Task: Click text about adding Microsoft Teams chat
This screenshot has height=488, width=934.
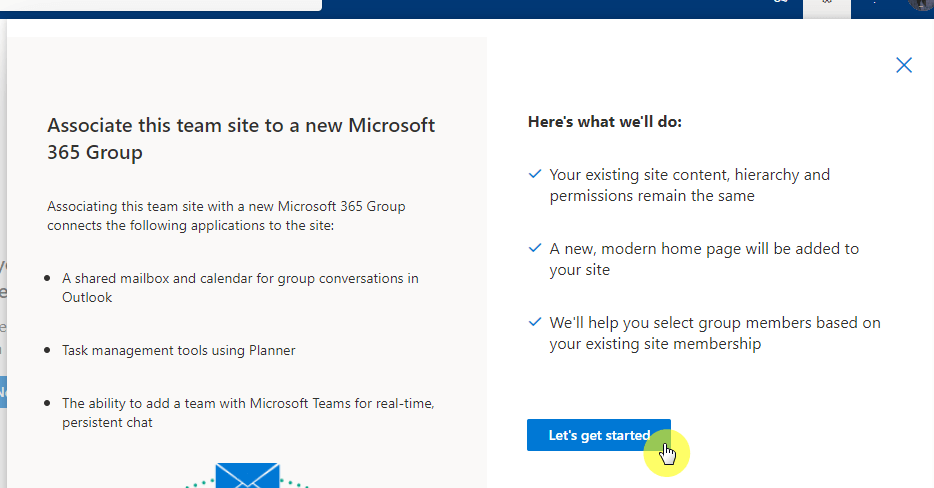Action: pyautogui.click(x=248, y=412)
